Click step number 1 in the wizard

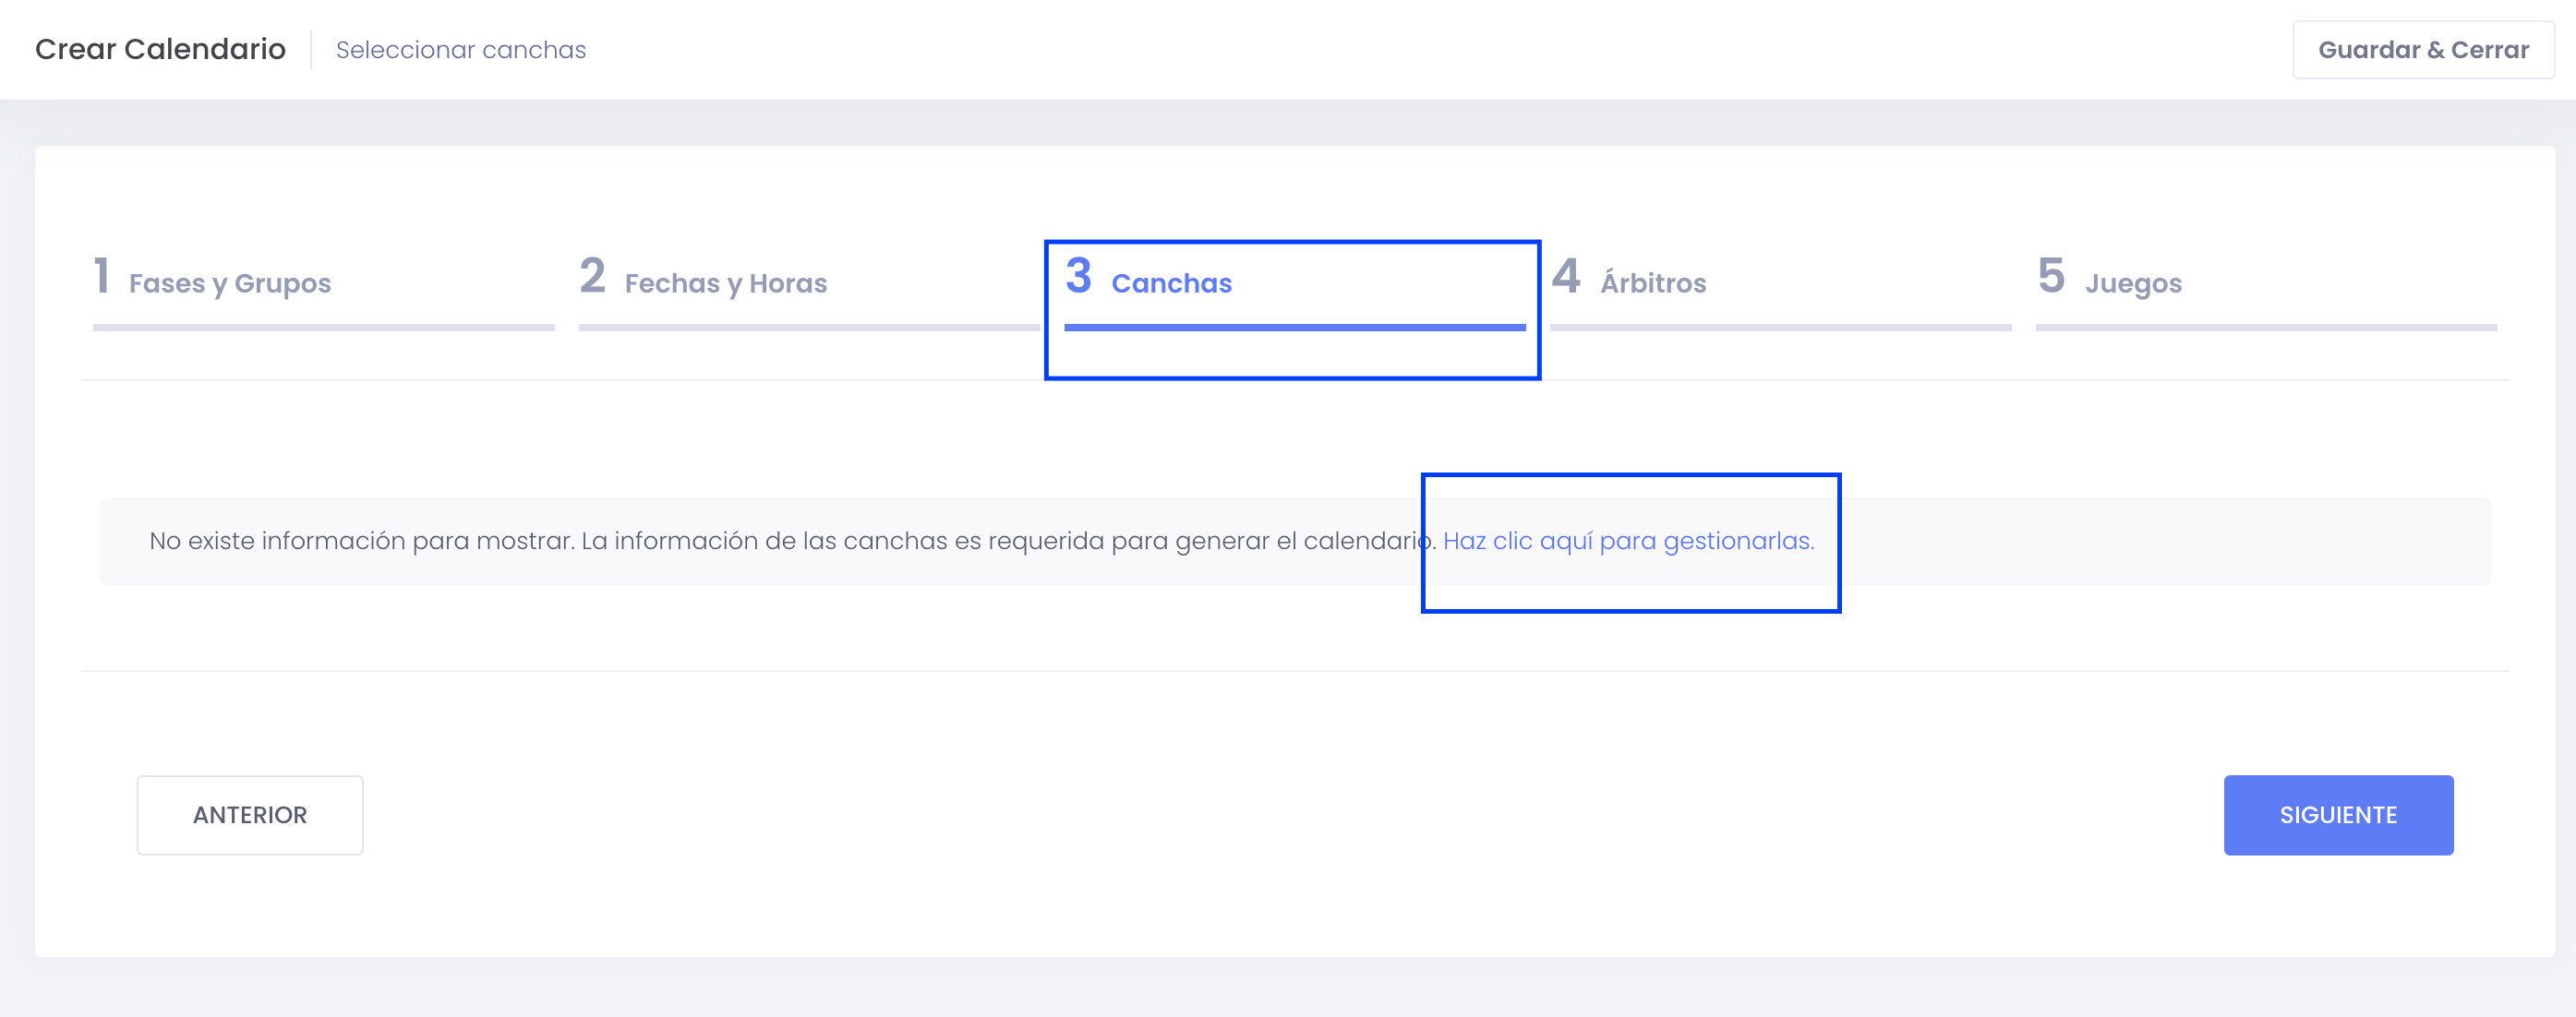[101, 275]
